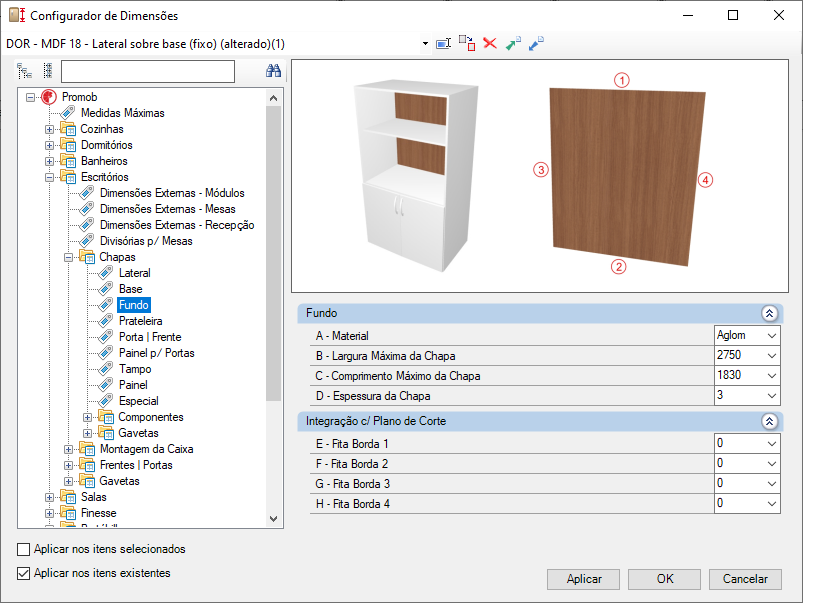Click the Especial tag icon
This screenshot has width=814, height=611.
(x=106, y=401)
